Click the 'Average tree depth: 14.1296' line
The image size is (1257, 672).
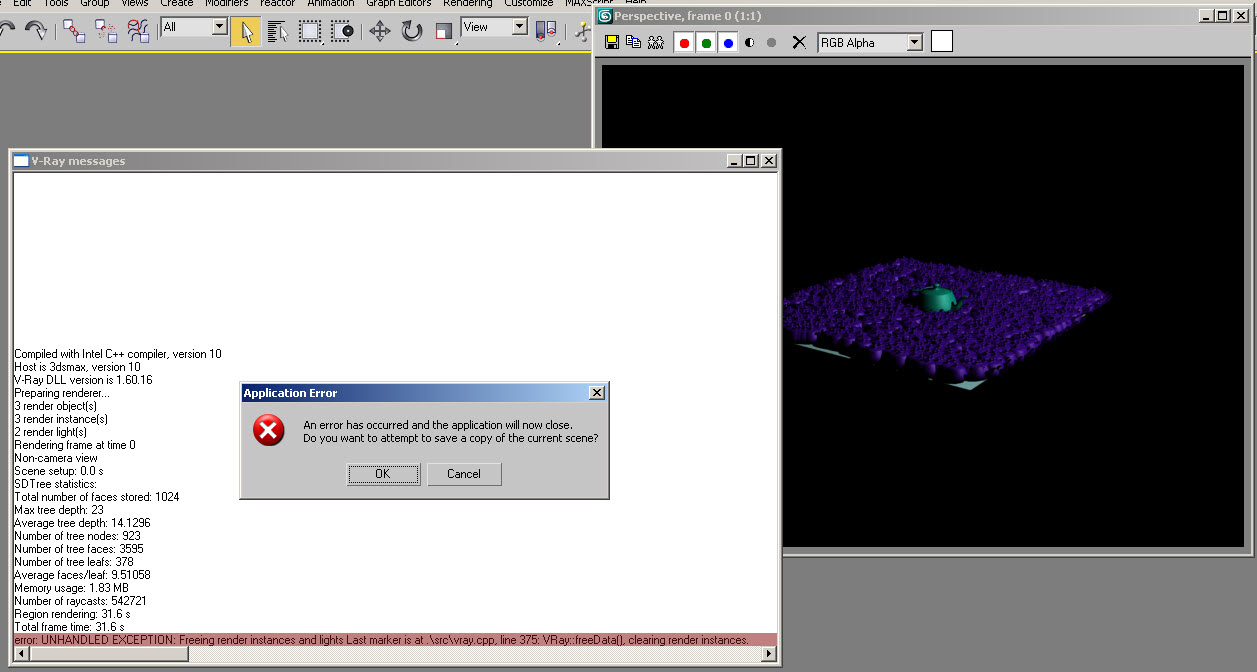82,523
